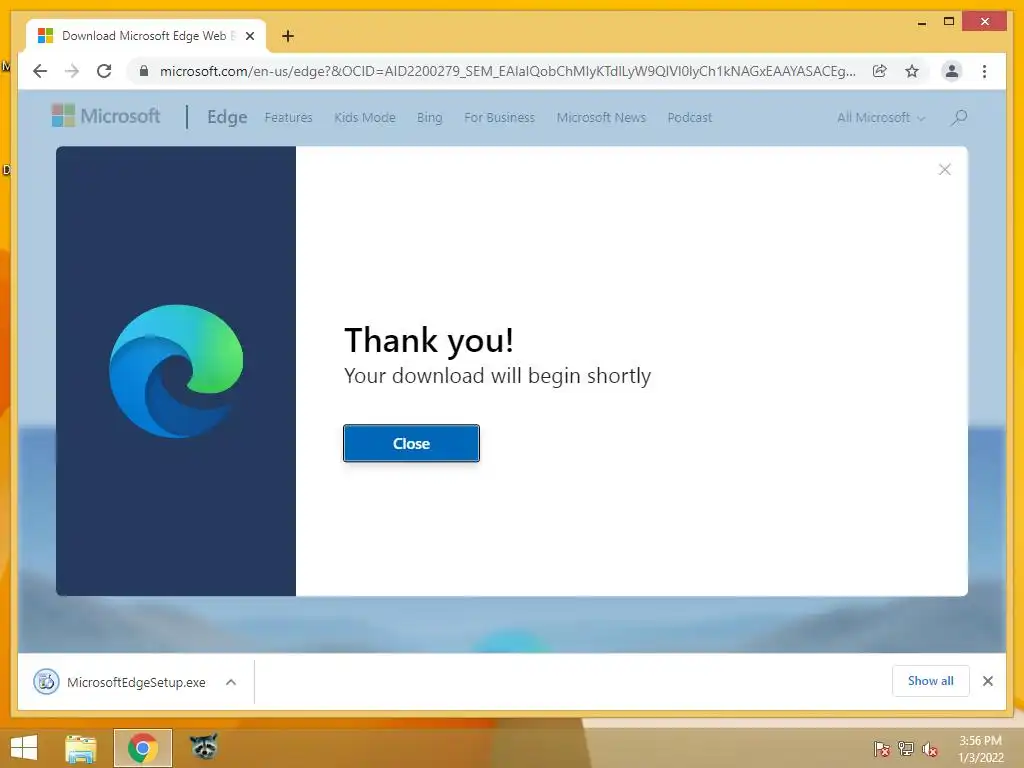Open the taskbar clock showing 3:56 PM

click(980, 749)
